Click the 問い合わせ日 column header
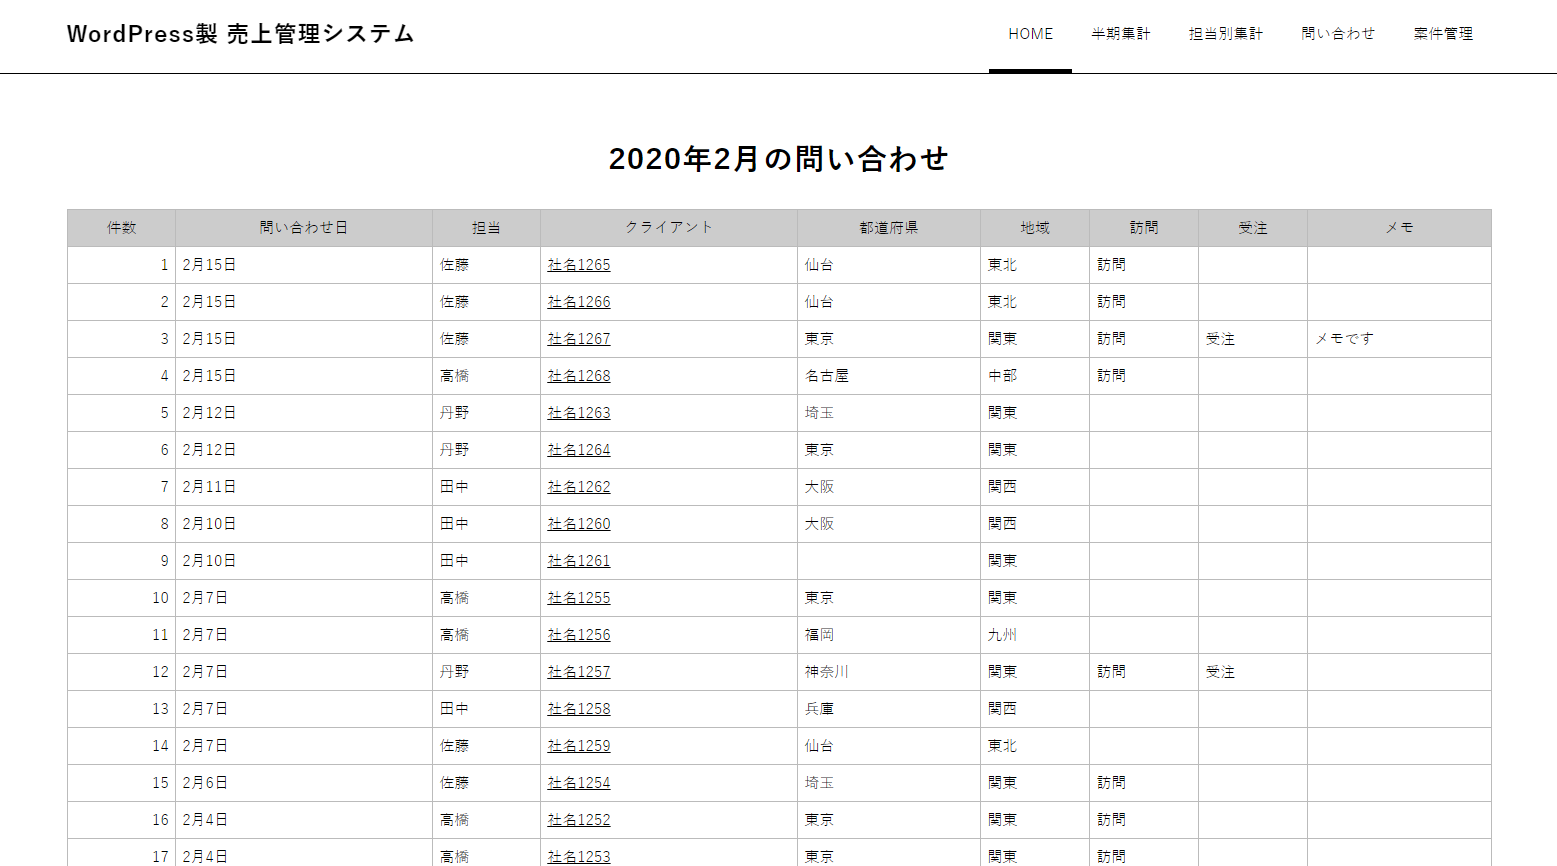This screenshot has width=1557, height=866. (303, 228)
